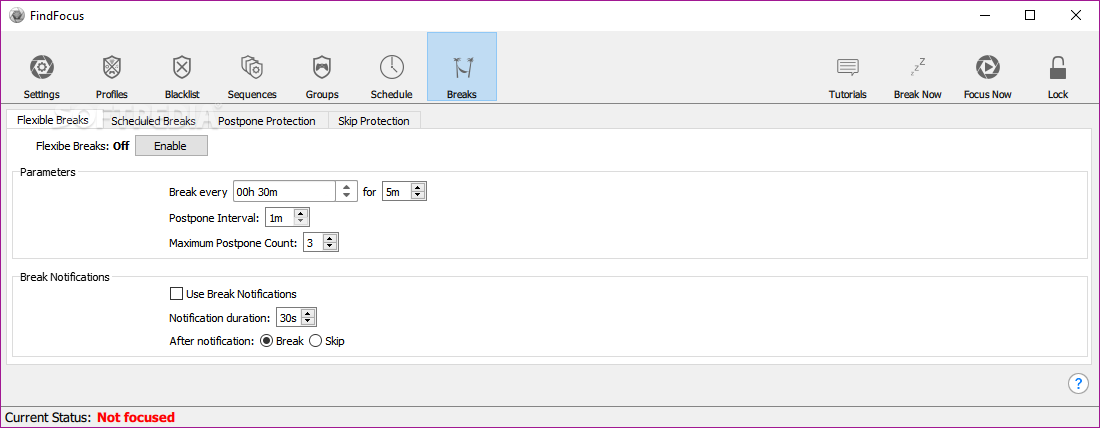Click the Flexibe Breaks: Off label

83,146
